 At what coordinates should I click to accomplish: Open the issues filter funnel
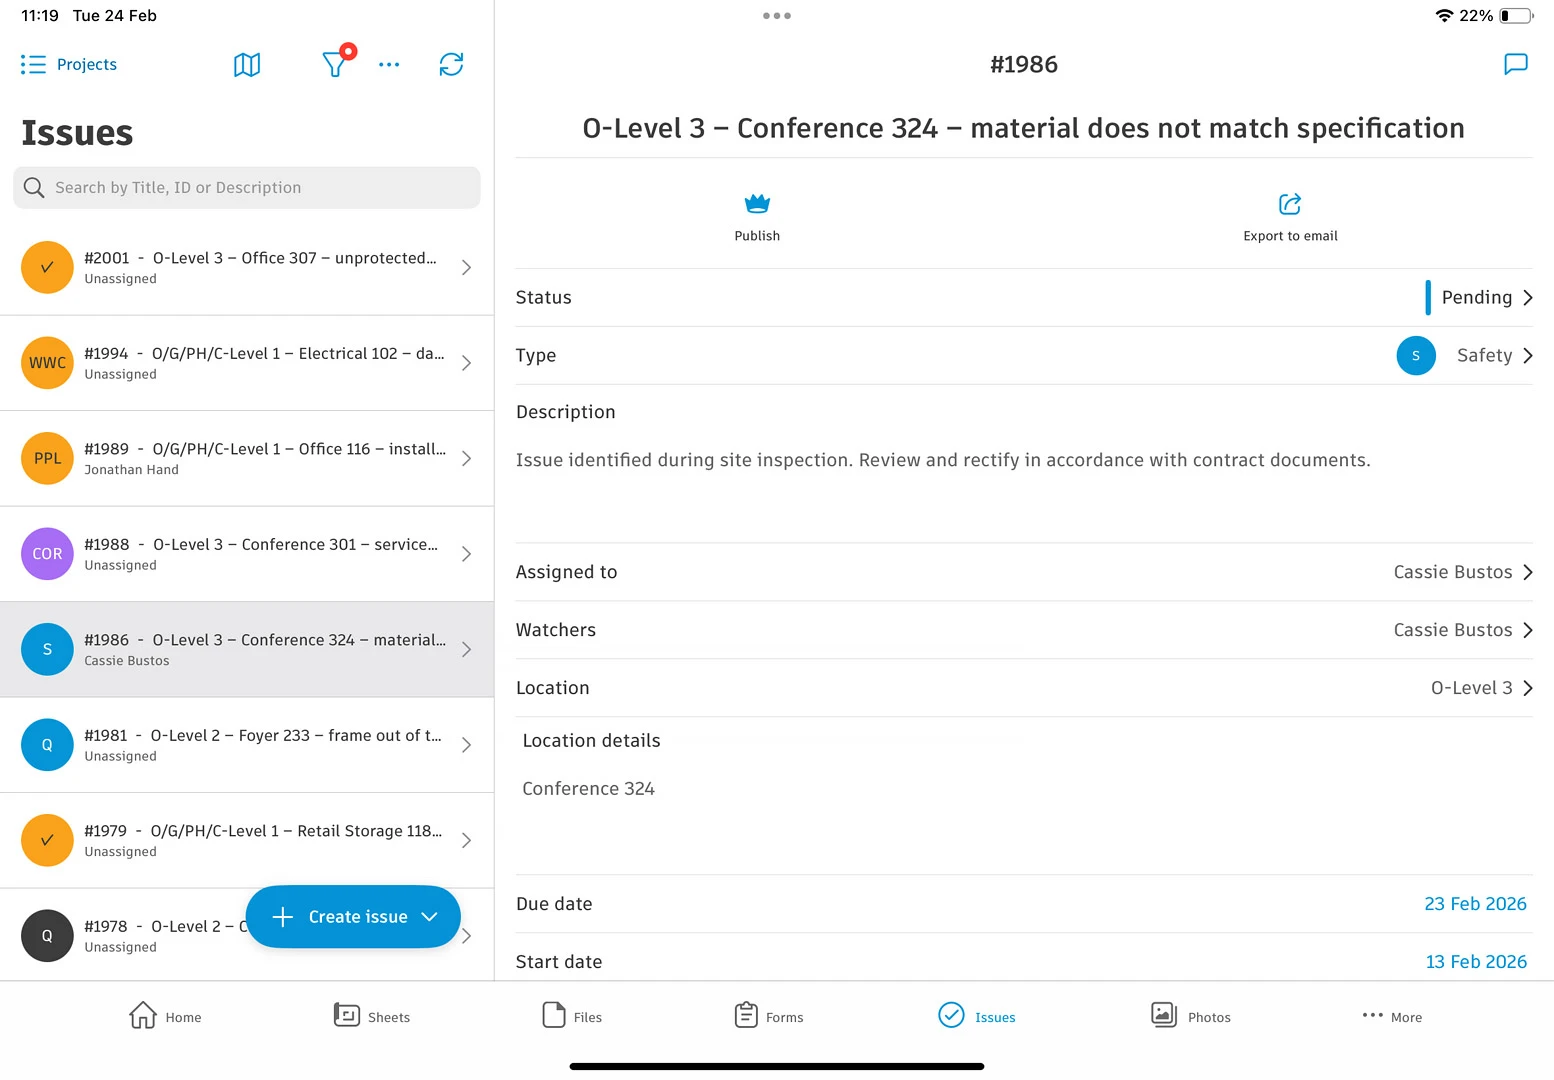[x=335, y=64]
